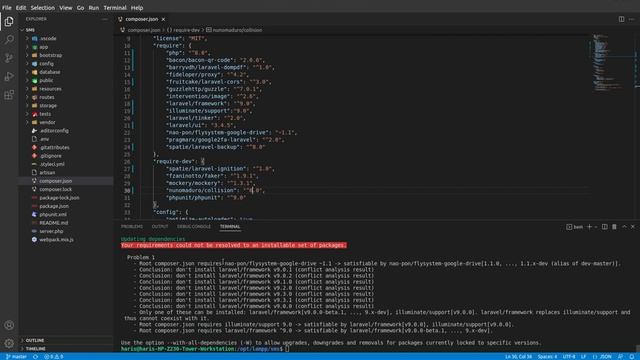
Task: Open errors and warnings count in status bar
Action: pos(54,356)
